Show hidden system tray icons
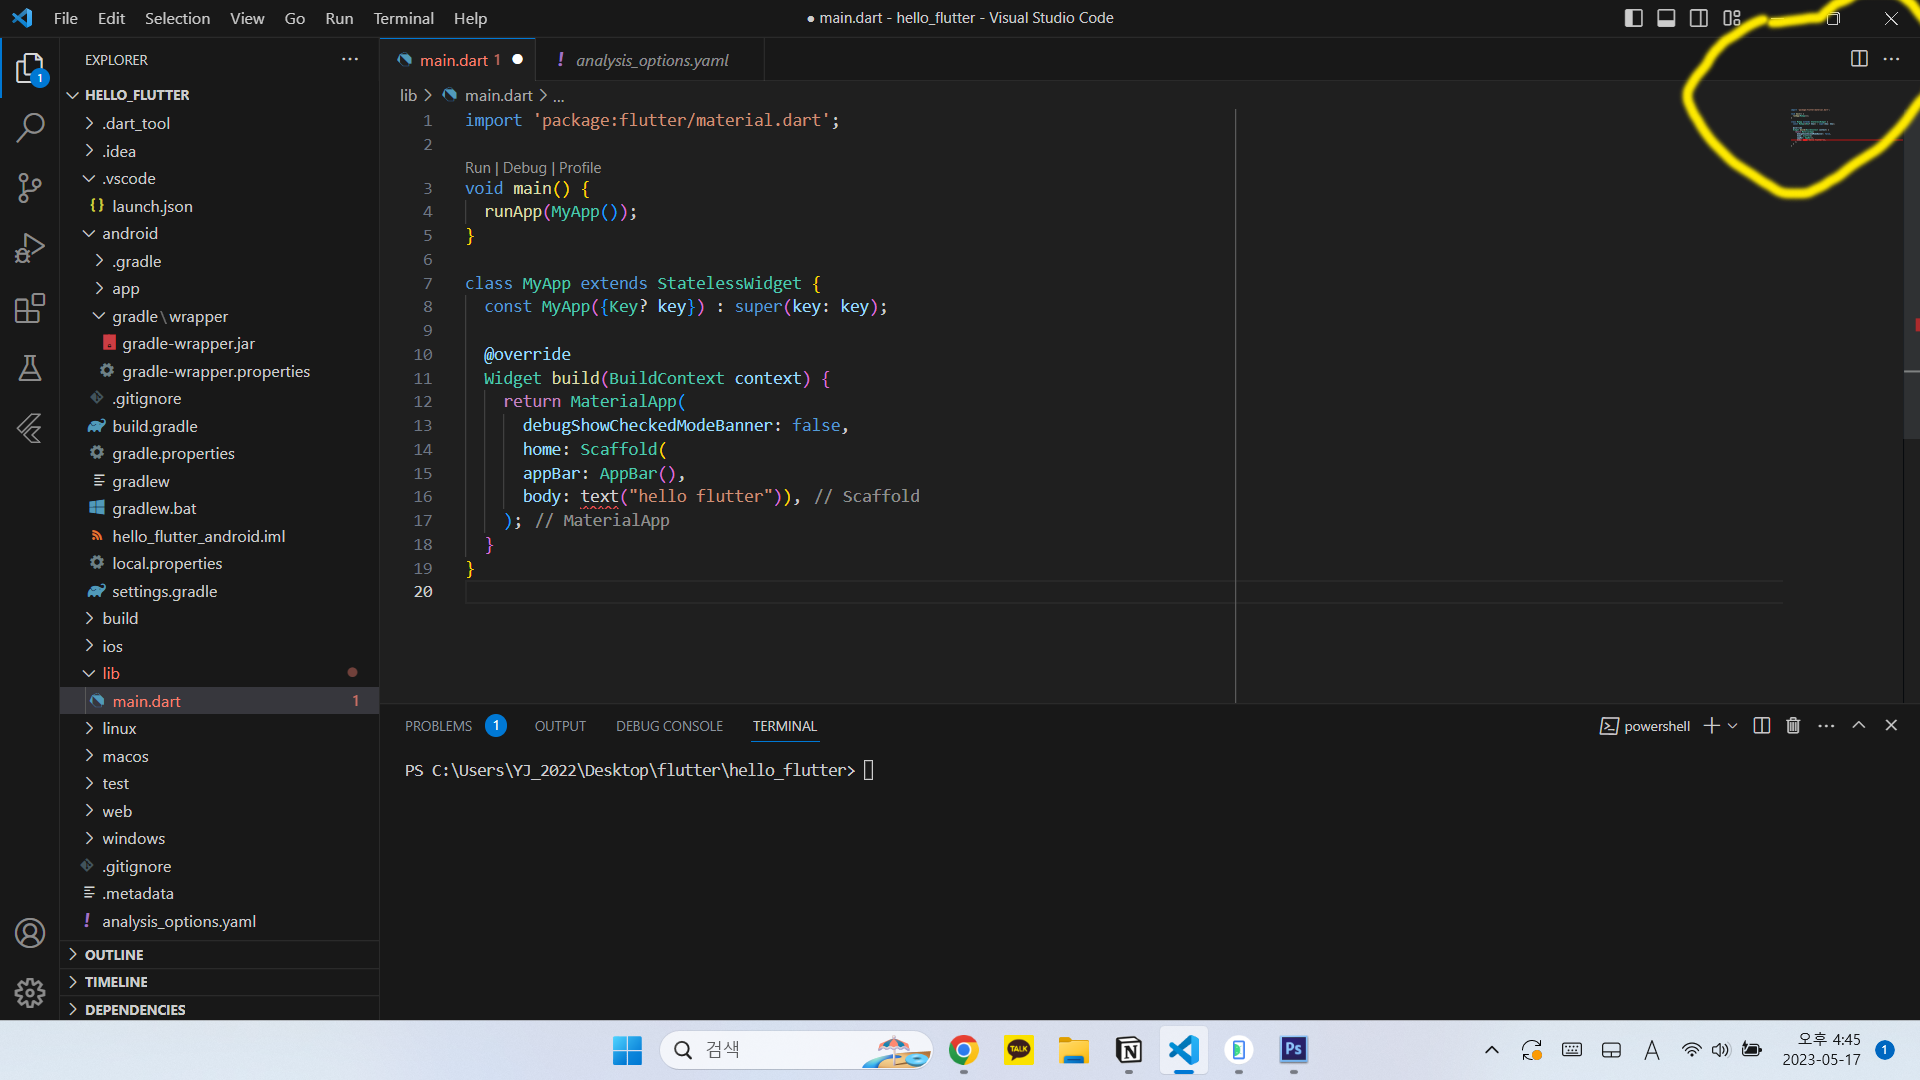Viewport: 1920px width, 1080px height. [x=1491, y=1050]
